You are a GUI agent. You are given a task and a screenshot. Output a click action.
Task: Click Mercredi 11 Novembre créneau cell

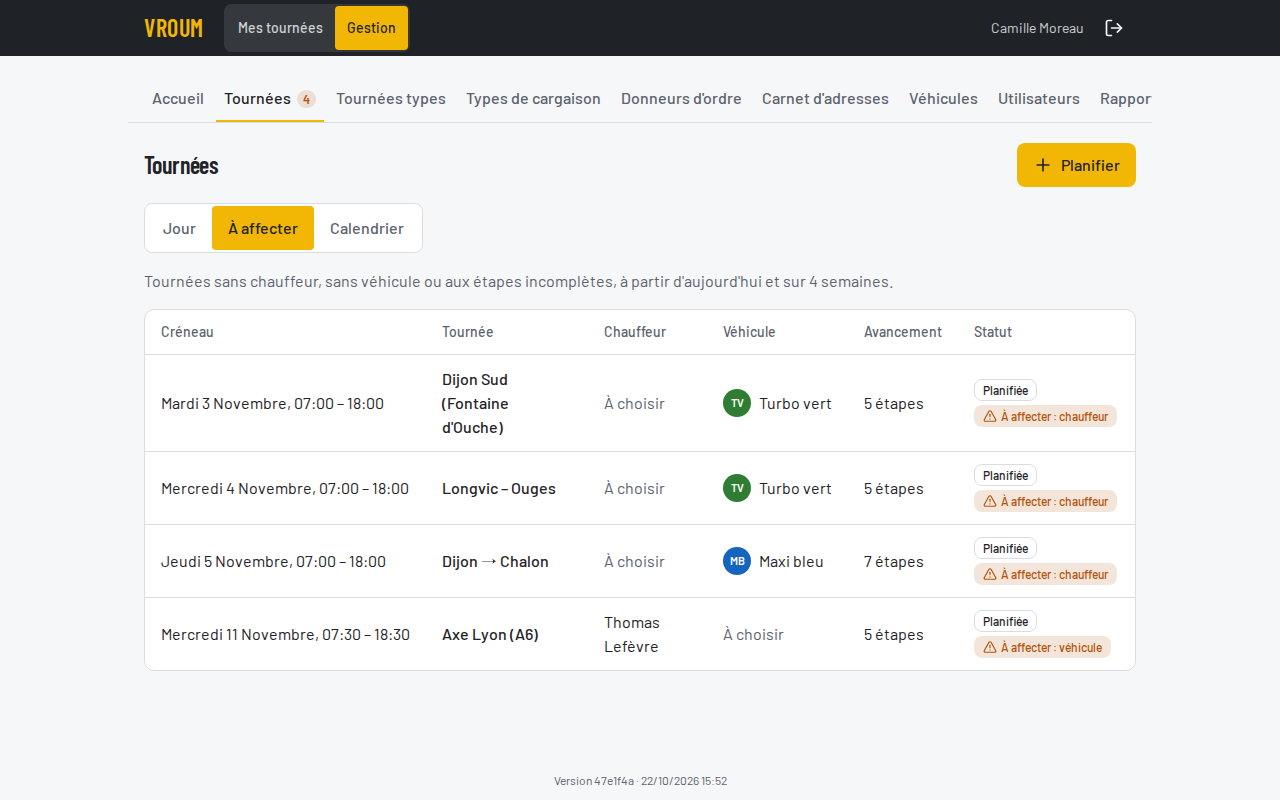pyautogui.click(x=285, y=634)
